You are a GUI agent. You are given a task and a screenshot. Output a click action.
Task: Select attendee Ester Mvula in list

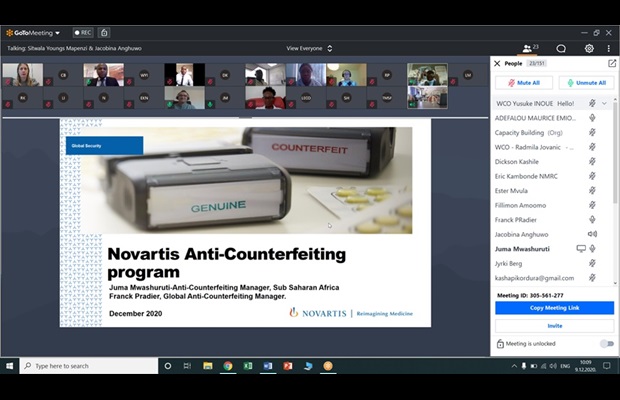coord(511,191)
